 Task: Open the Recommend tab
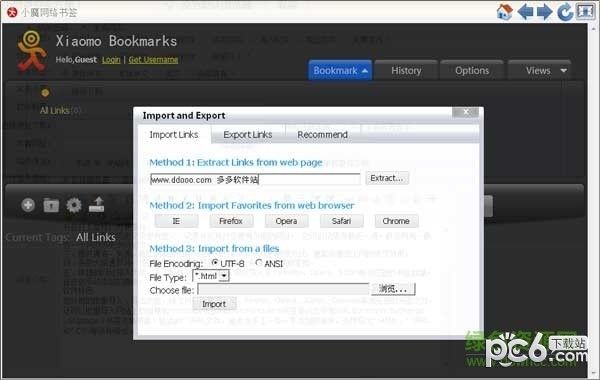point(323,135)
